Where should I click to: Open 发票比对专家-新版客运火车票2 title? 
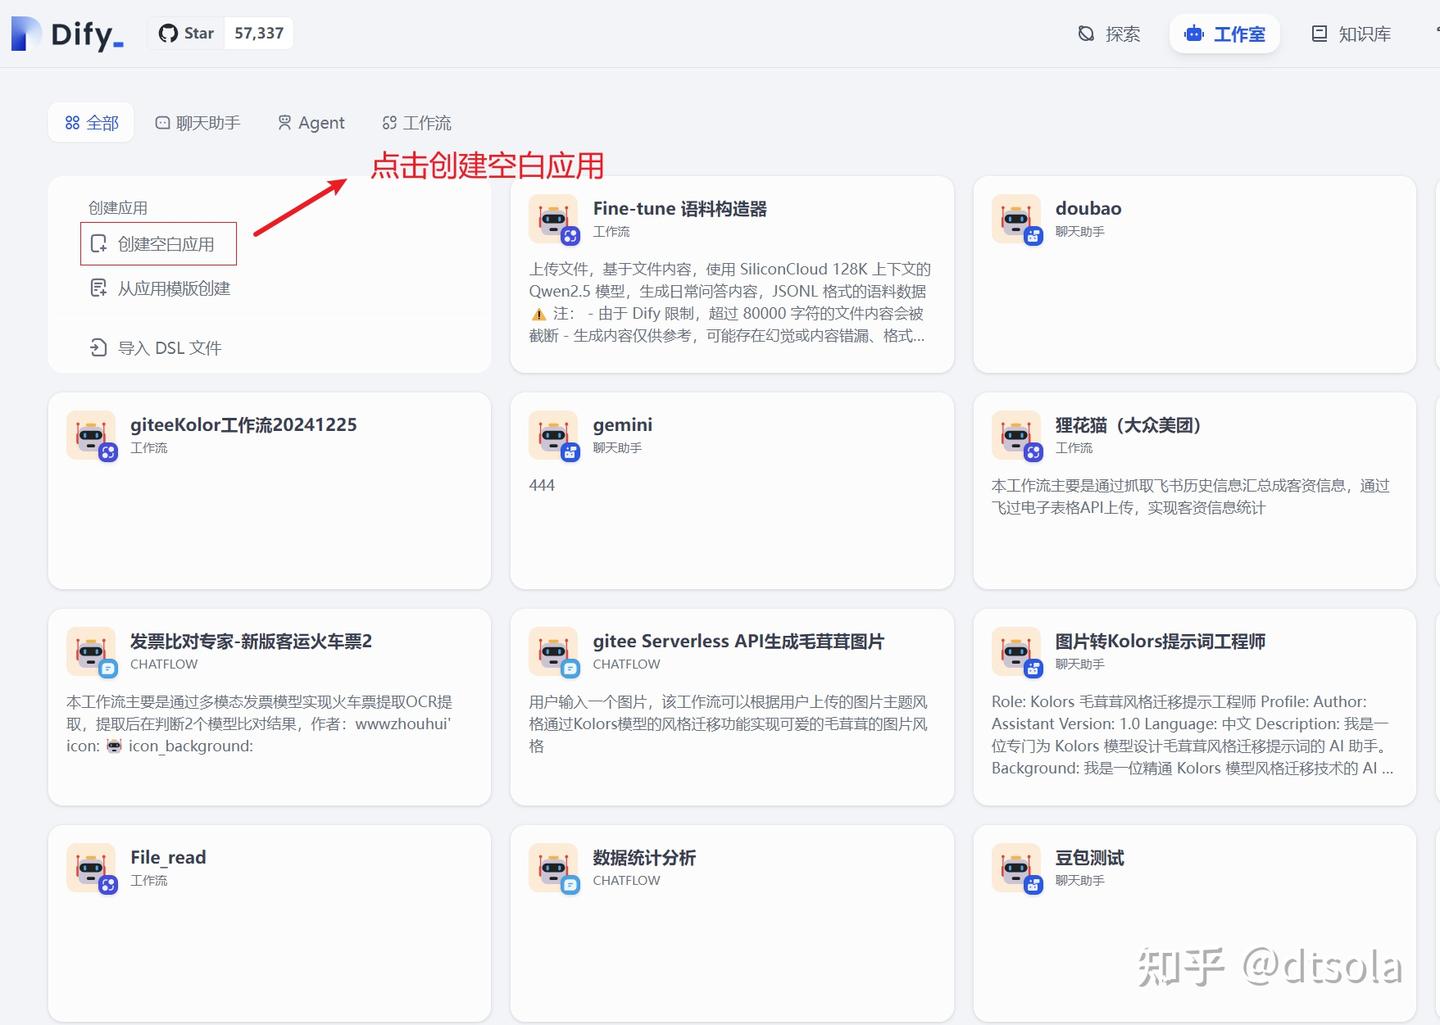(251, 641)
